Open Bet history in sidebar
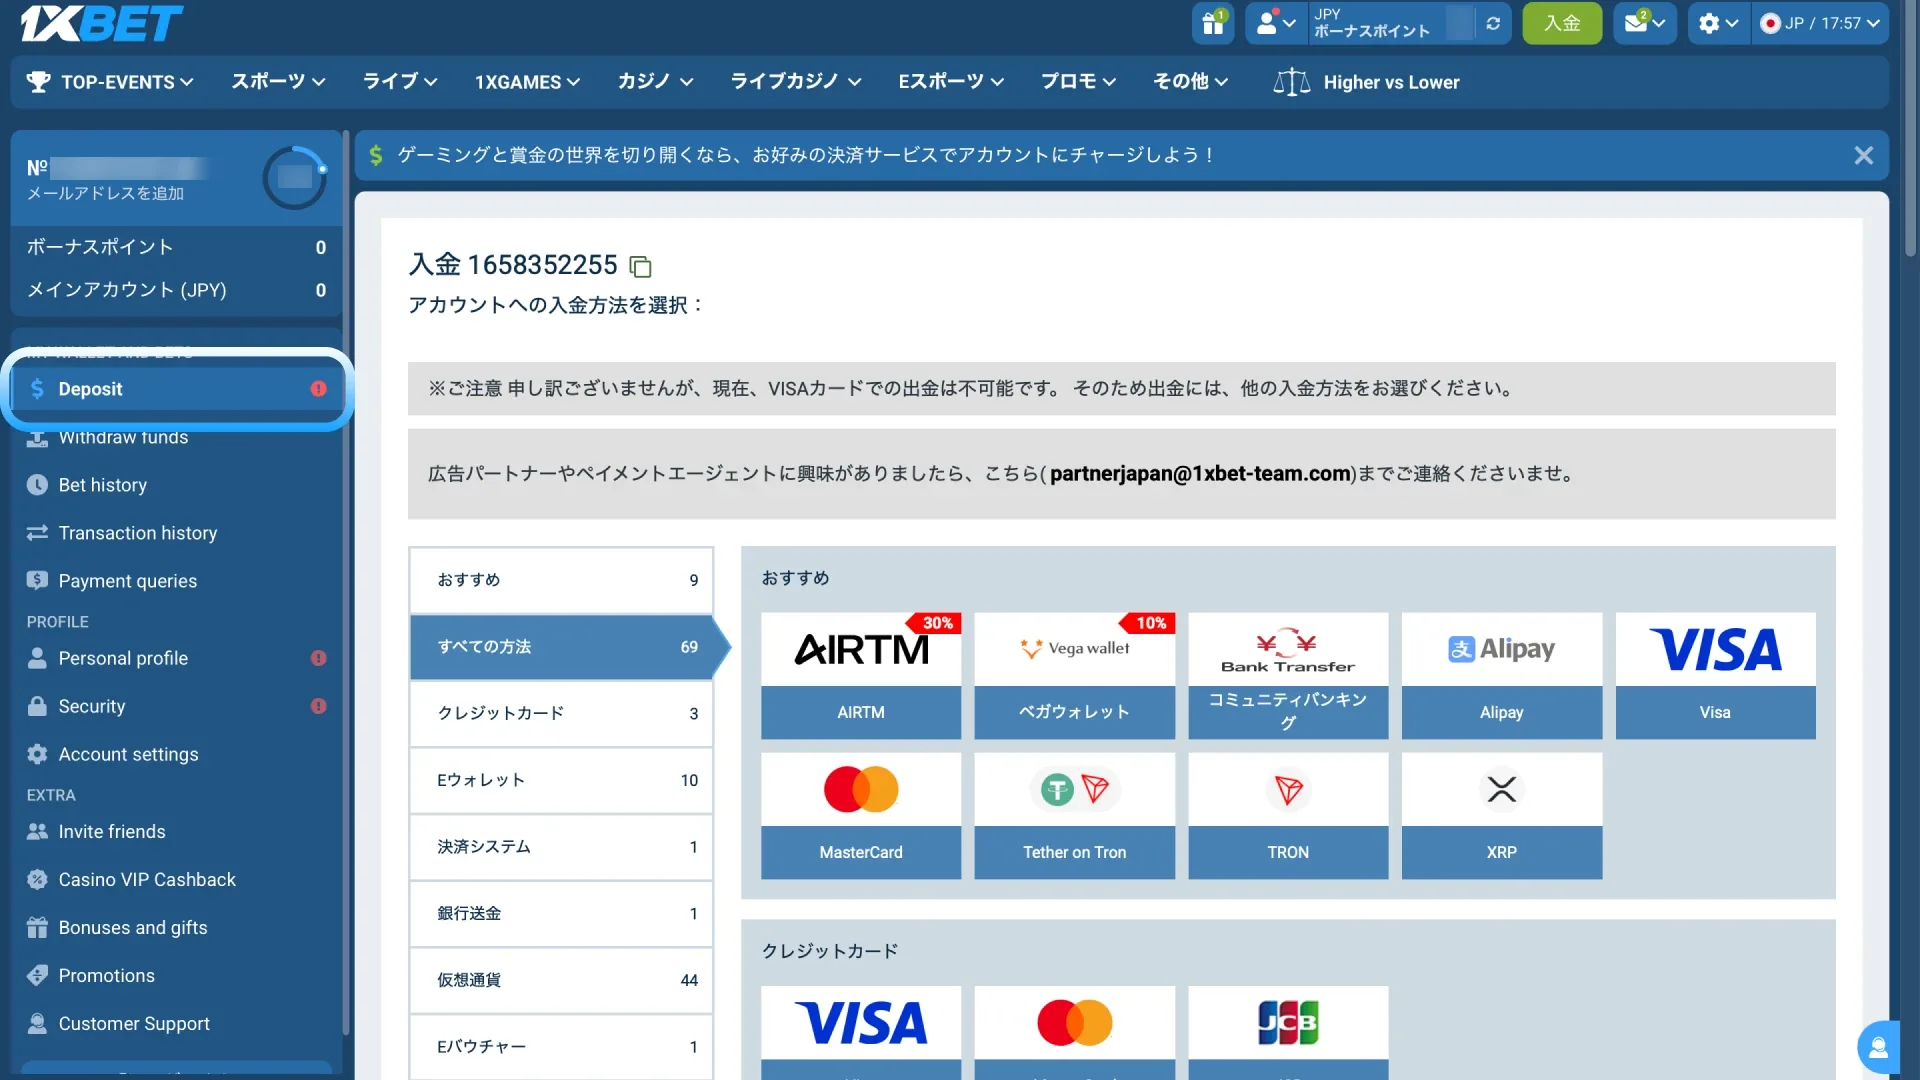 (177, 485)
